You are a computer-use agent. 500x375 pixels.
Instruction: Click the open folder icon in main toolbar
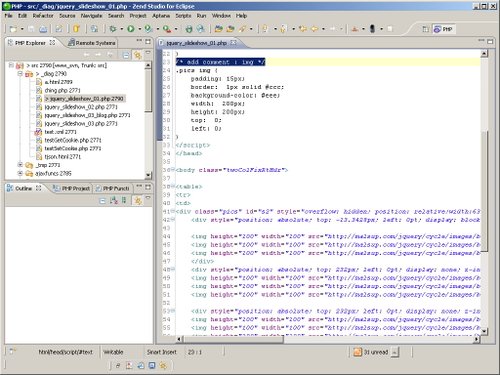tap(218, 29)
